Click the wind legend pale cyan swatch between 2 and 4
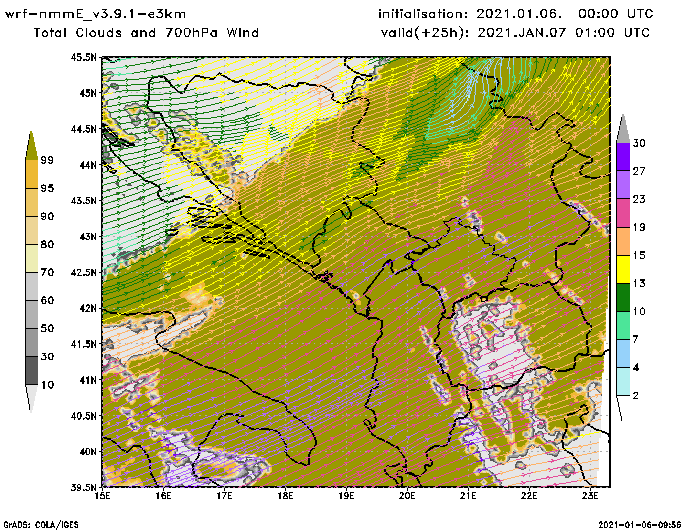The height and width of the screenshot is (530, 700). click(623, 382)
